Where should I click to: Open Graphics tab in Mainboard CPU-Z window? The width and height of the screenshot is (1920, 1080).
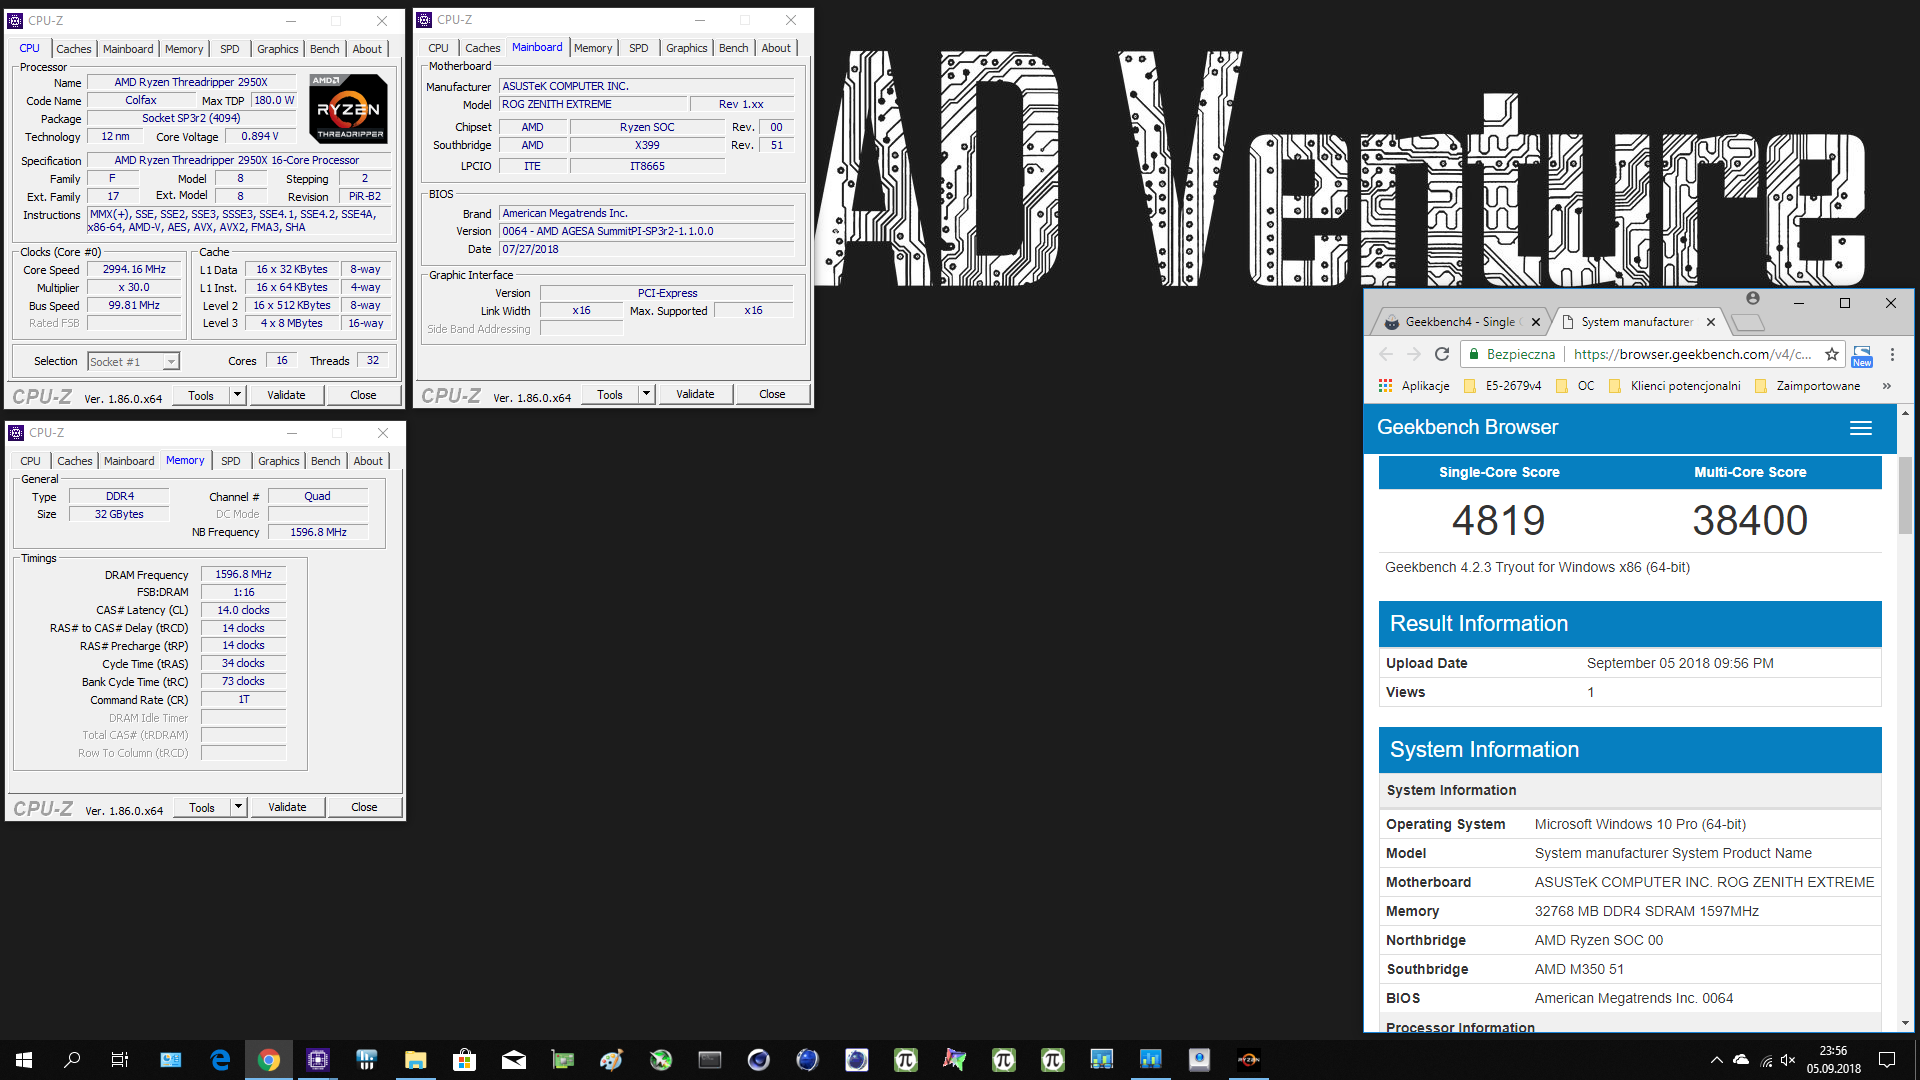click(686, 48)
